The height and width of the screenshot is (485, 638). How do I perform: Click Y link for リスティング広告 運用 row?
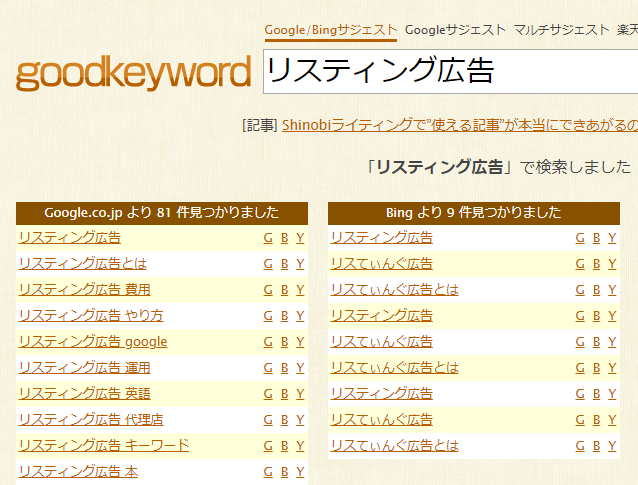[x=300, y=368]
